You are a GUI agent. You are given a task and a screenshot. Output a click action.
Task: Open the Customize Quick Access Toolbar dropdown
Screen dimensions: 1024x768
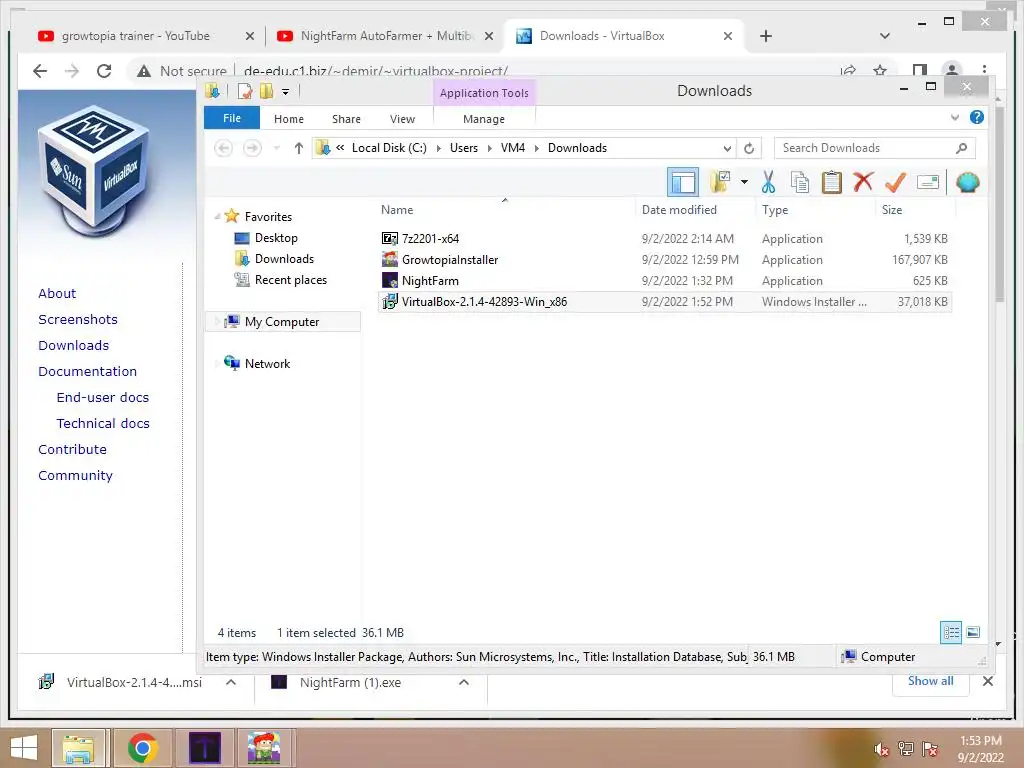point(285,91)
